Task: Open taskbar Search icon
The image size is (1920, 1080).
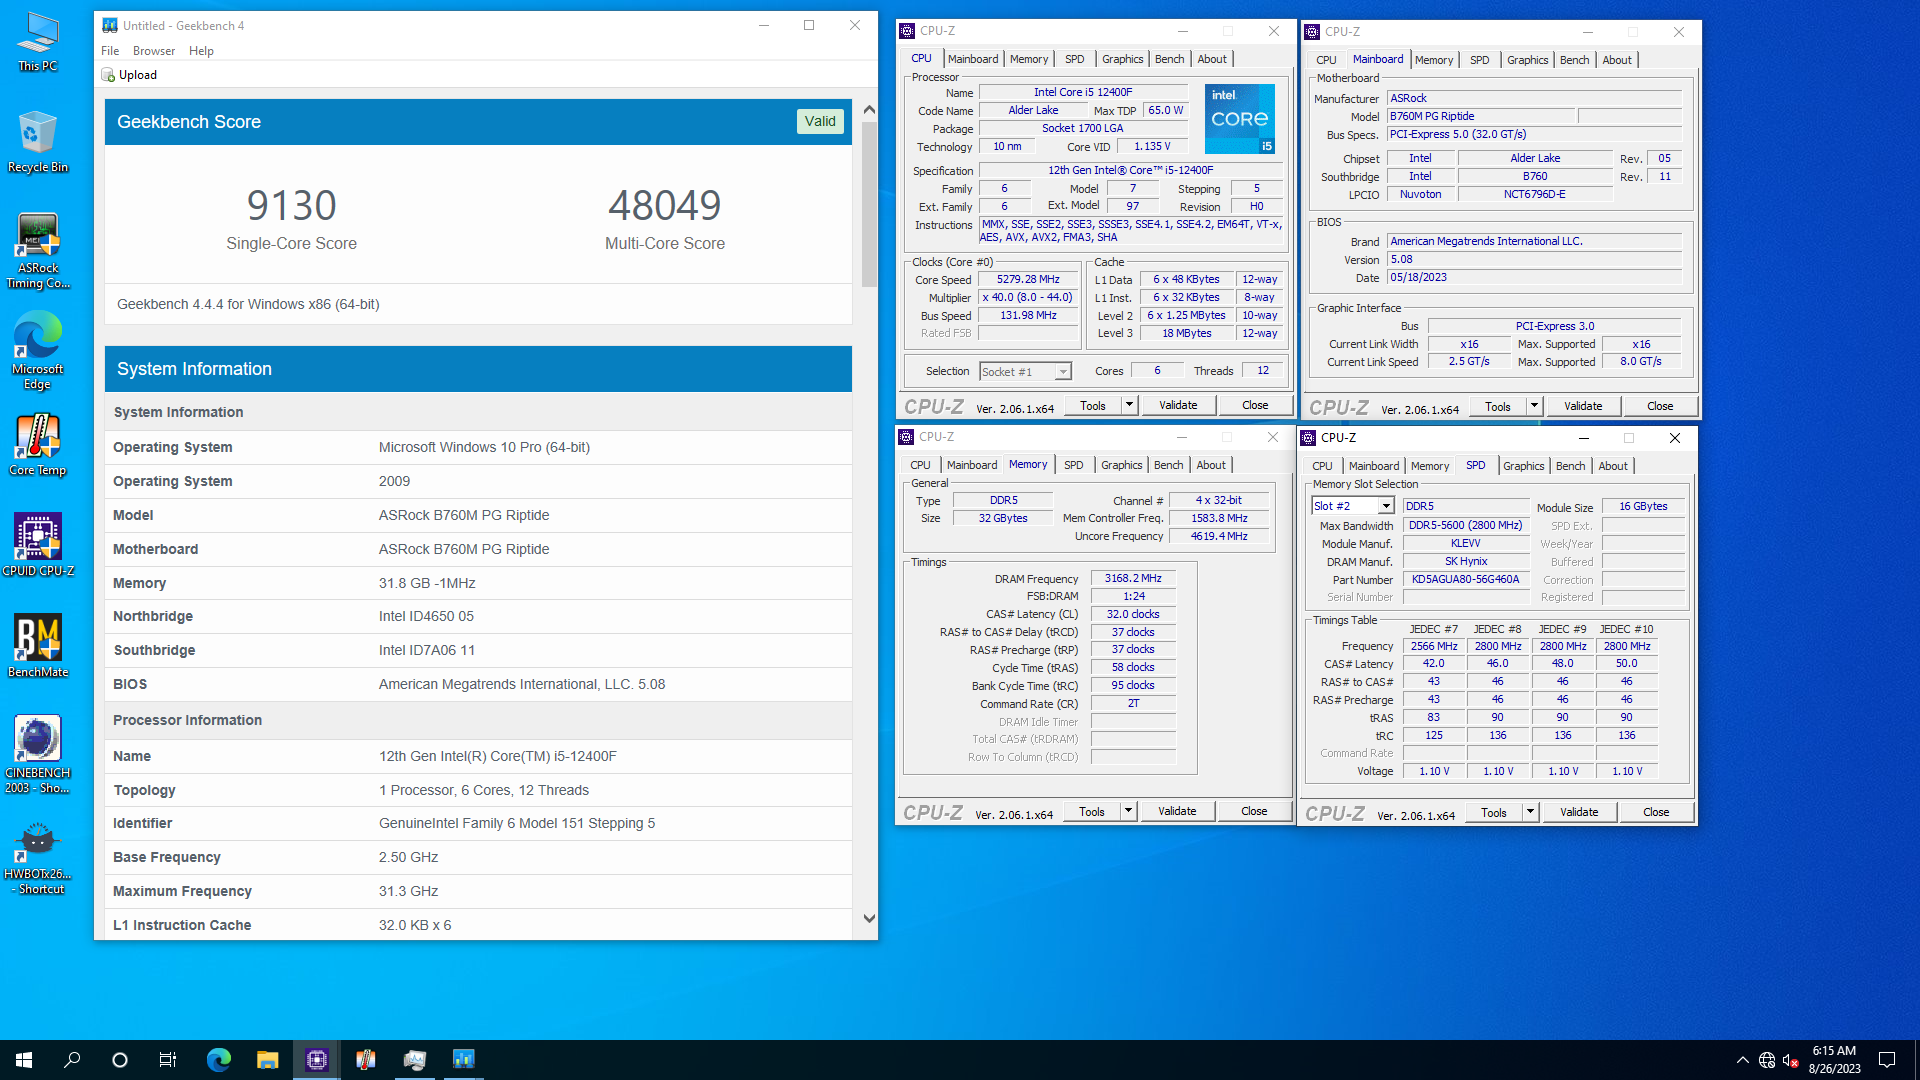Action: click(x=72, y=1060)
